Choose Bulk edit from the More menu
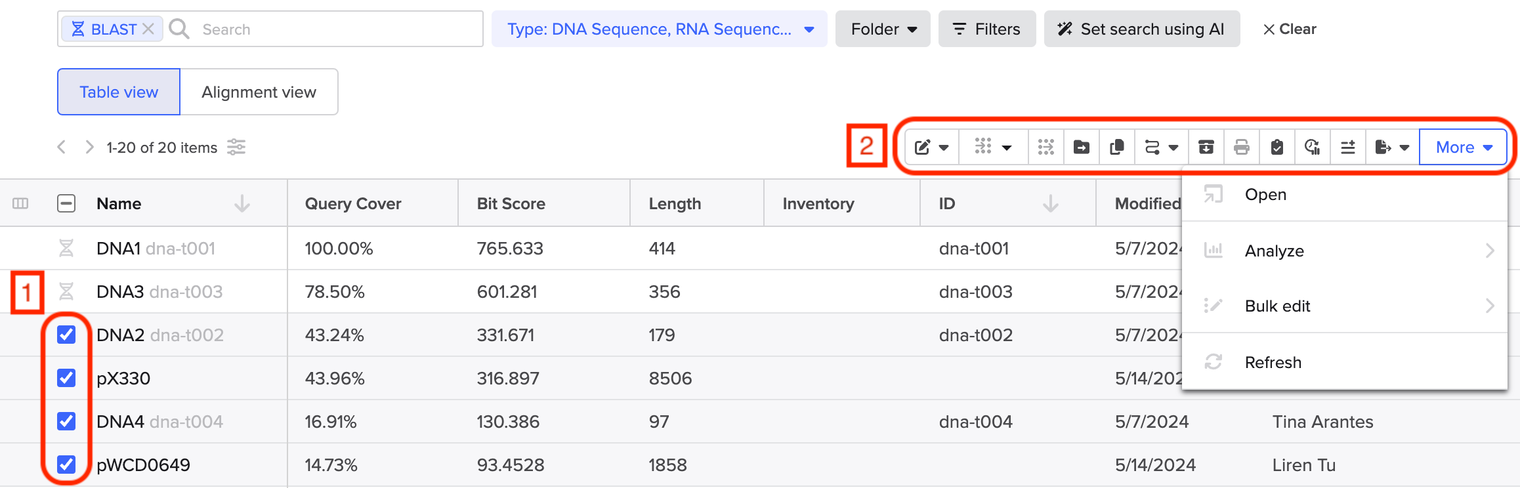The image size is (1520, 488). pos(1277,306)
